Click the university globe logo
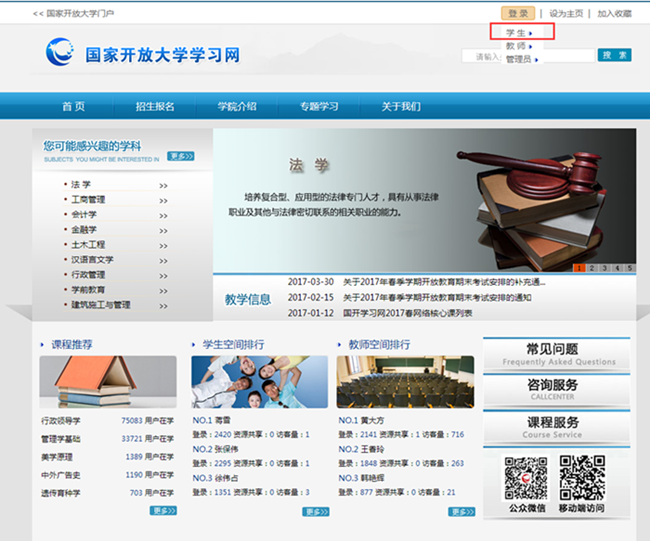 60,52
